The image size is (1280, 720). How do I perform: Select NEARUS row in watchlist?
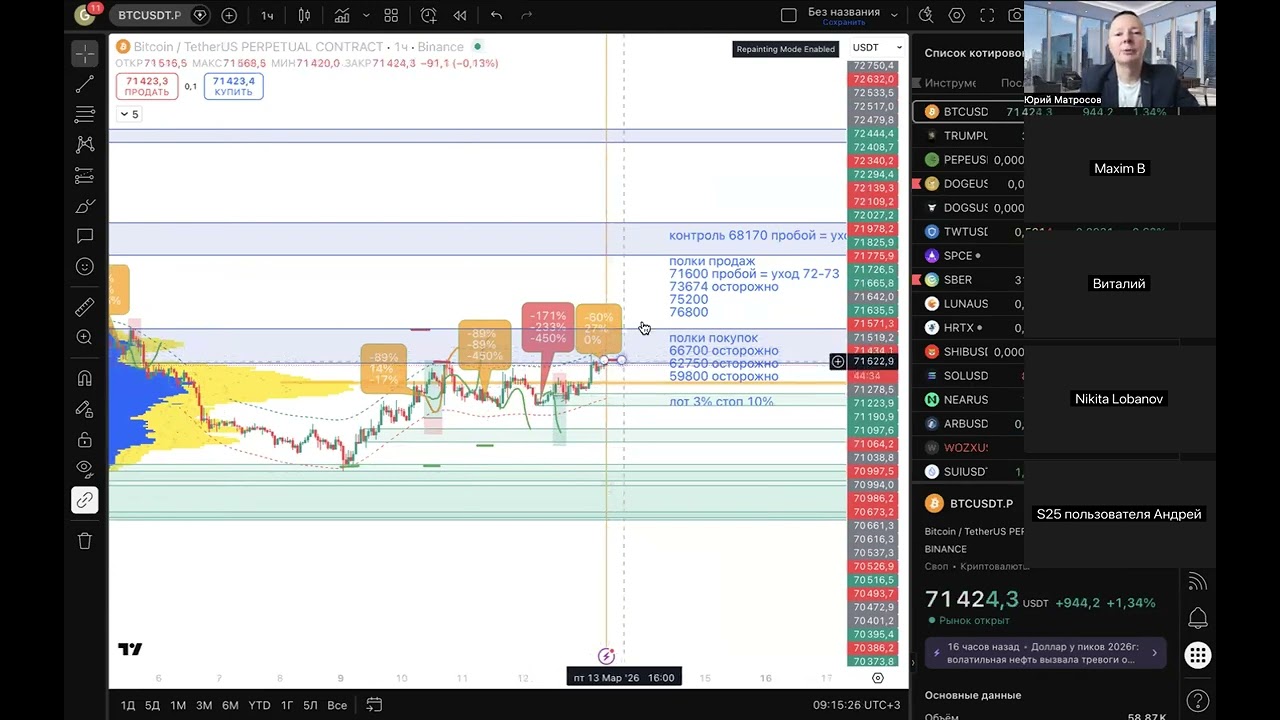(x=970, y=400)
